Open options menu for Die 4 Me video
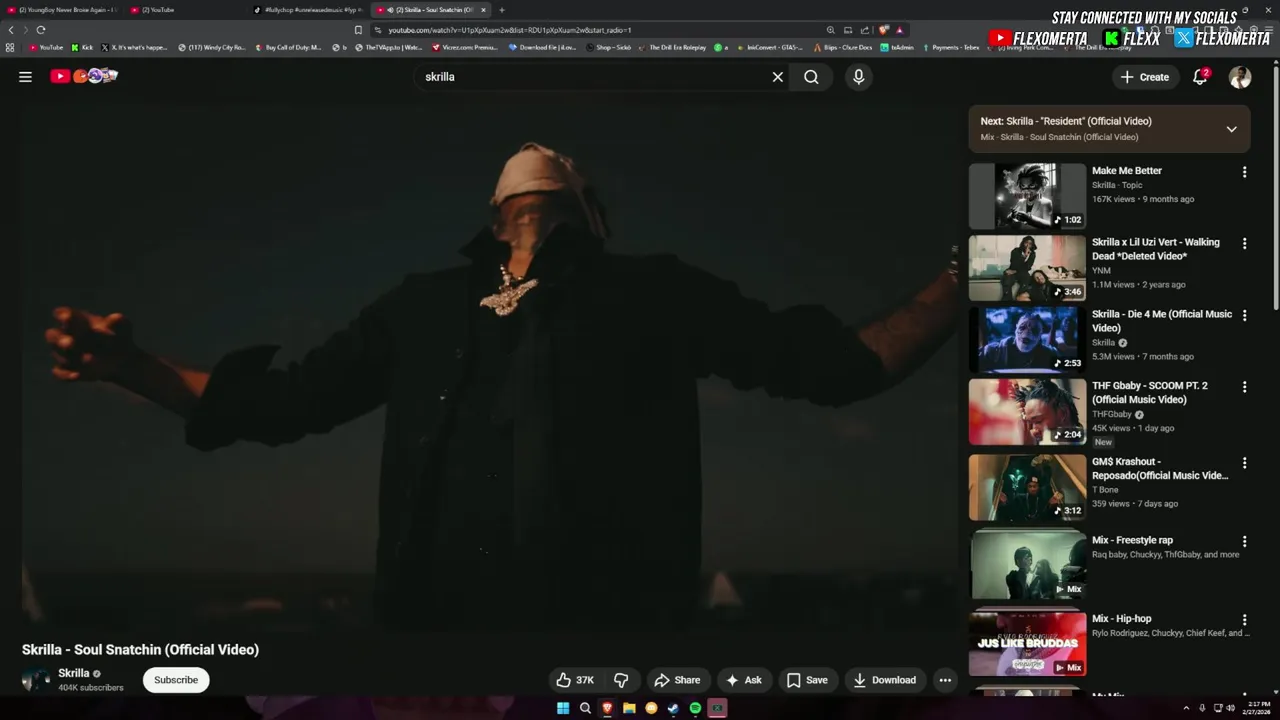This screenshot has height=720, width=1280. pos(1244,315)
